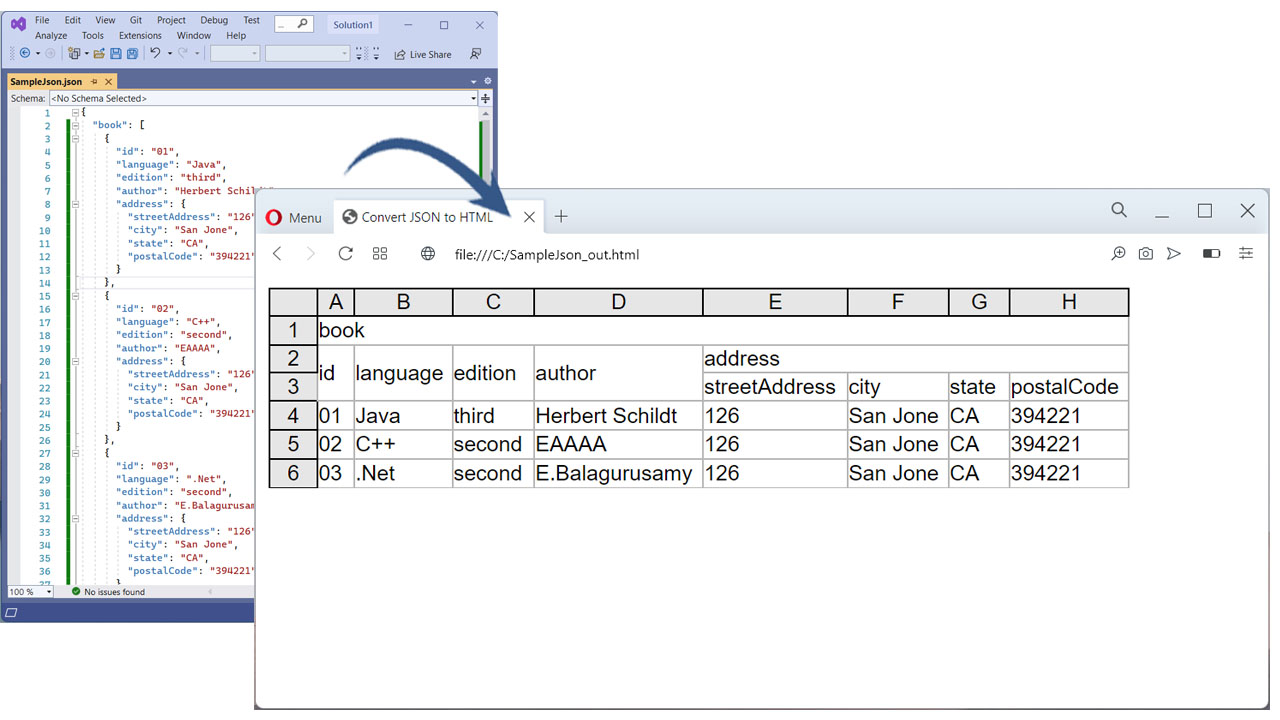Take a snapshot with Opera's camera icon
The height and width of the screenshot is (720, 1280).
[x=1145, y=253]
